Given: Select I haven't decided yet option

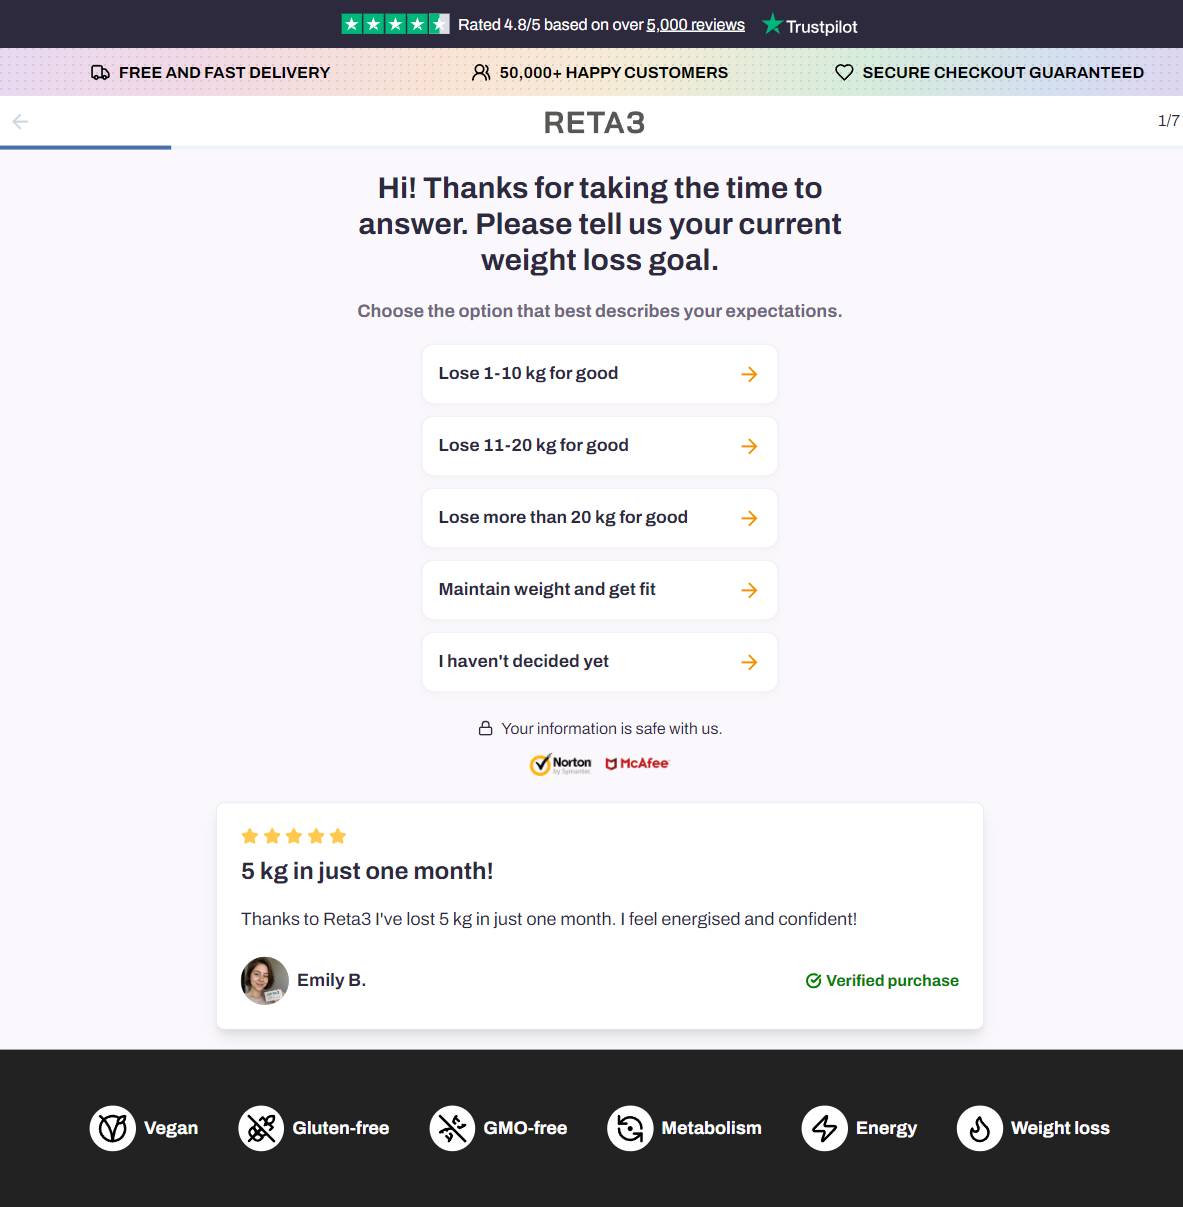Looking at the screenshot, I should (599, 662).
